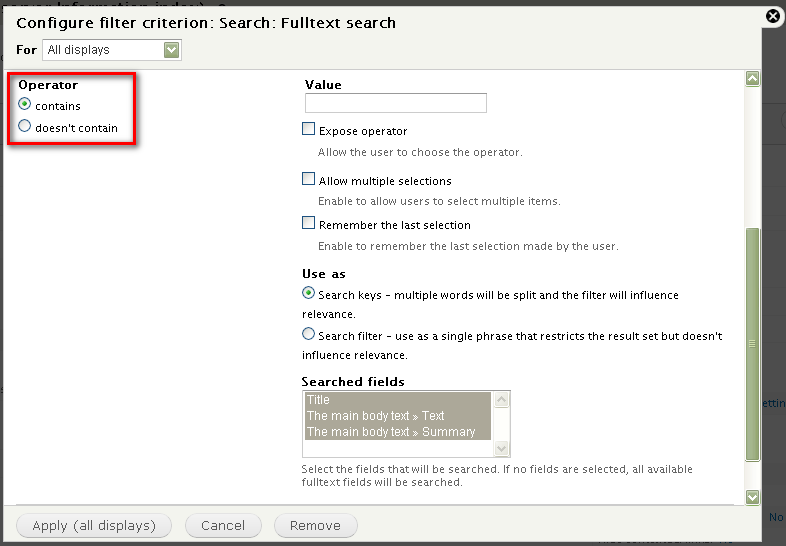786x546 pixels.
Task: Check Allow multiple selections
Action: point(309,180)
